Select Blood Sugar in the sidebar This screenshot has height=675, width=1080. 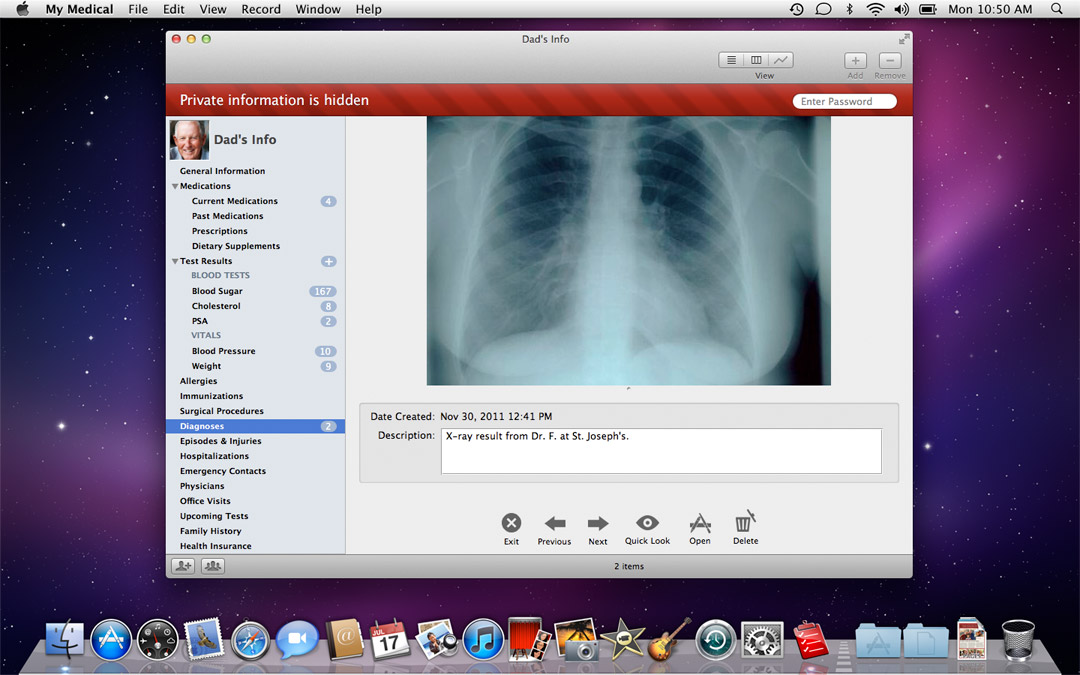coord(217,291)
